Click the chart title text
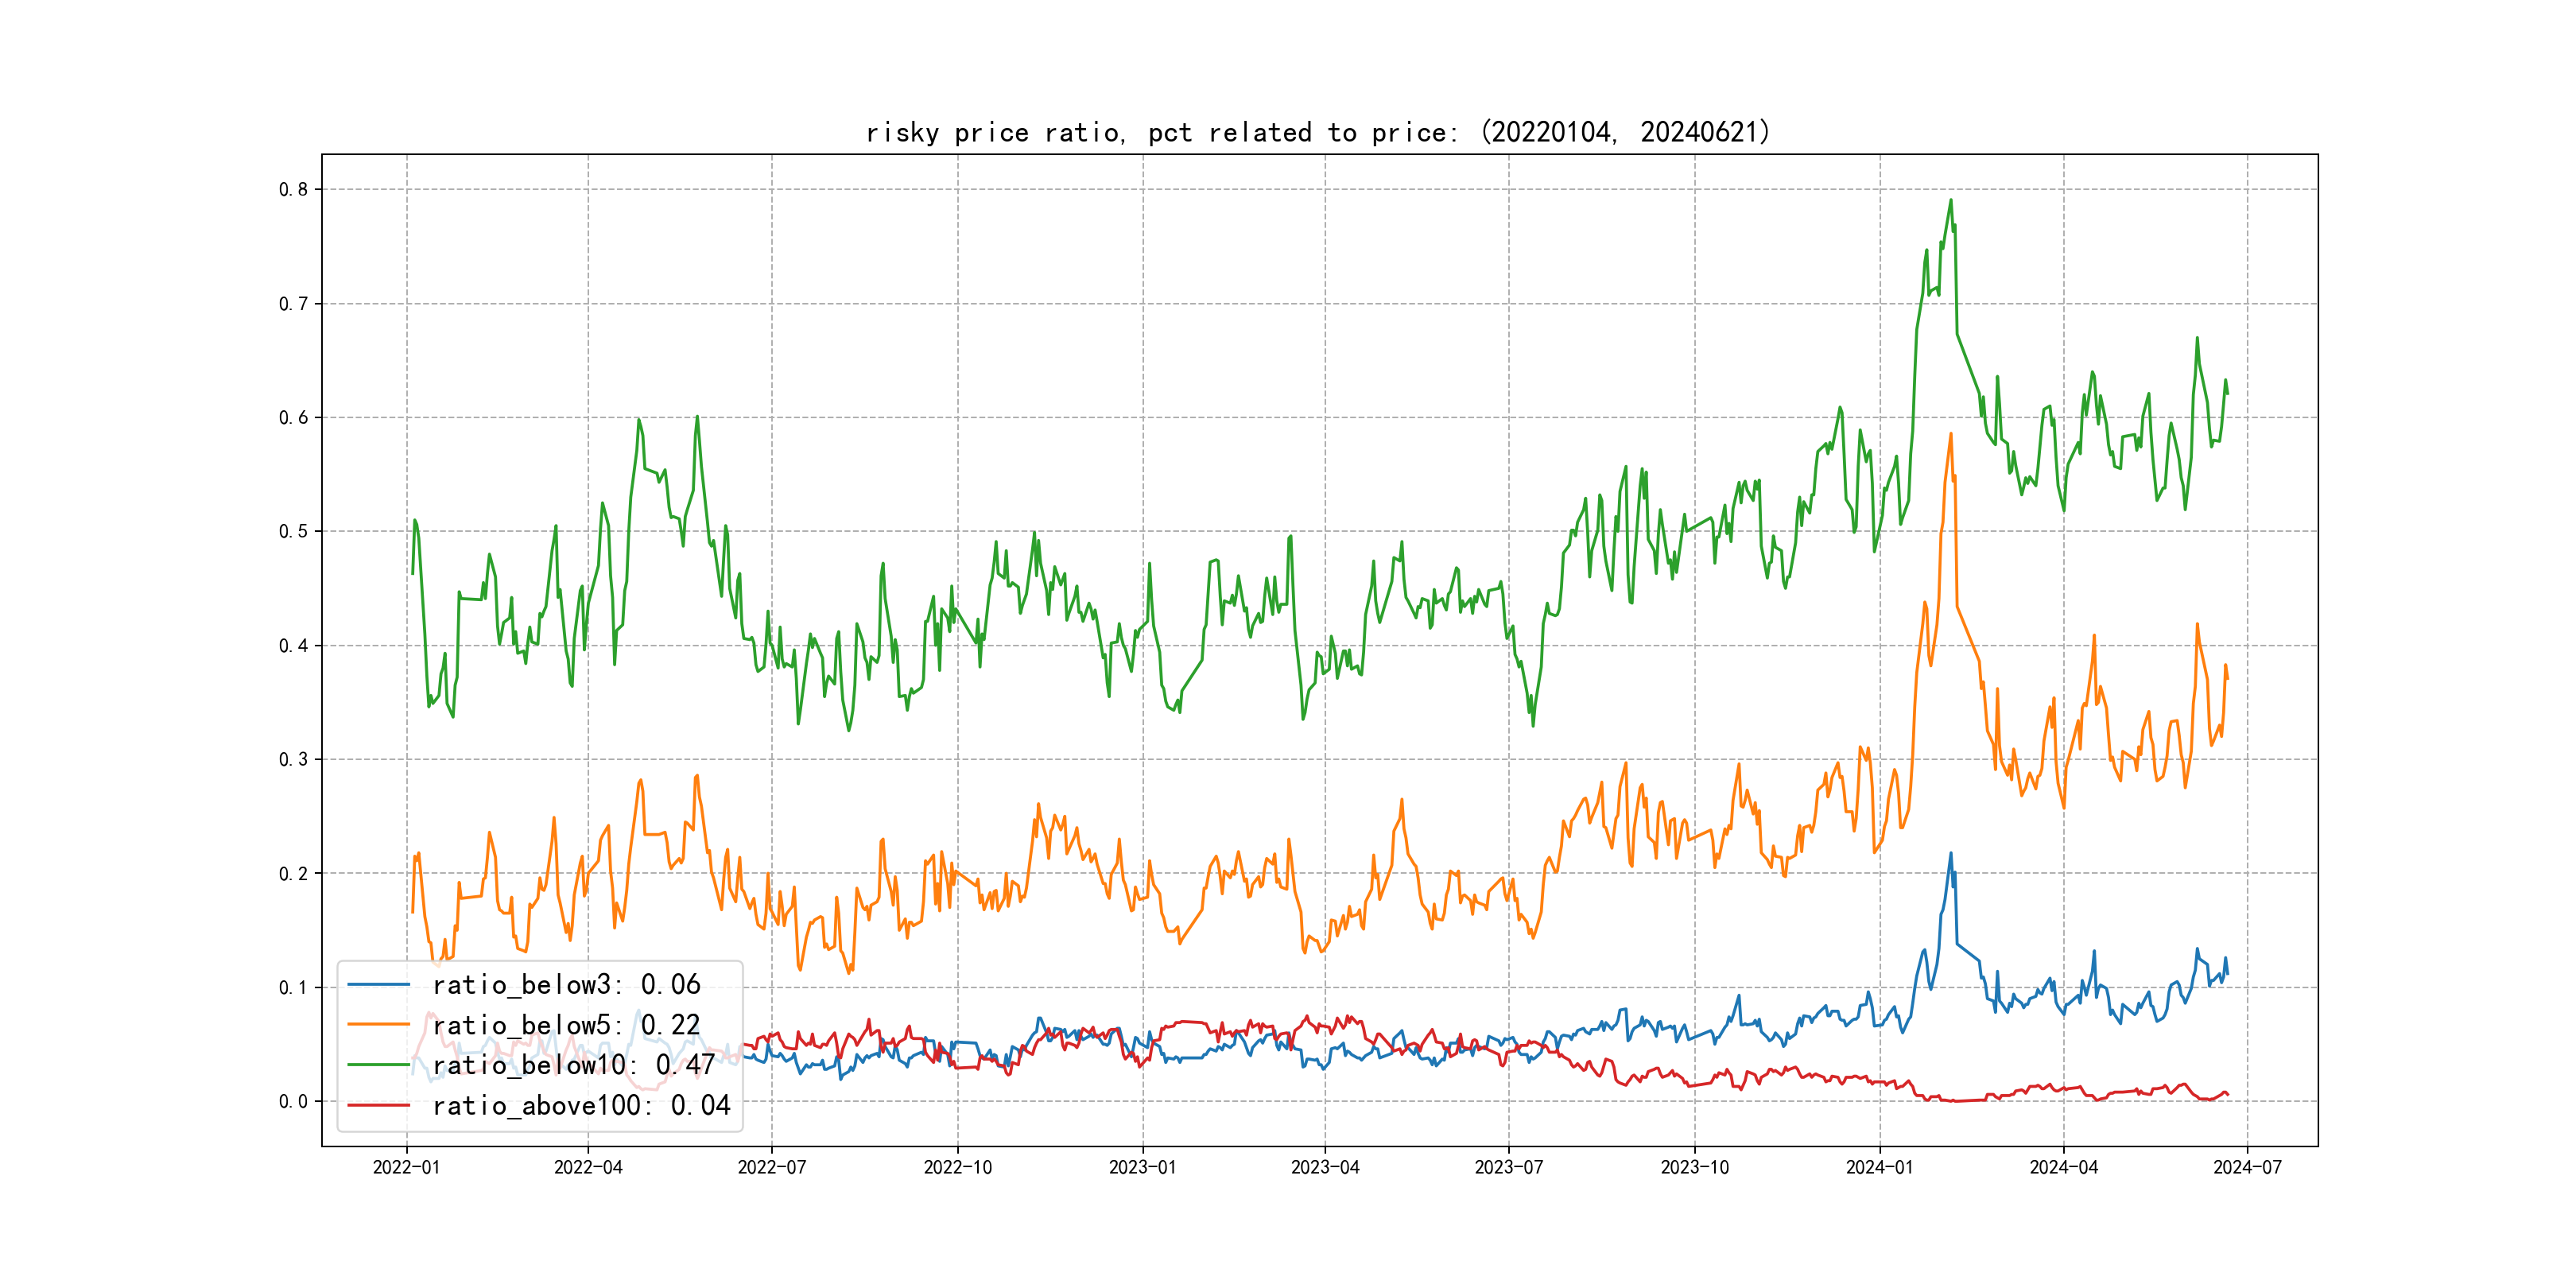Viewport: 2576px width, 1288px height. 1318,132
